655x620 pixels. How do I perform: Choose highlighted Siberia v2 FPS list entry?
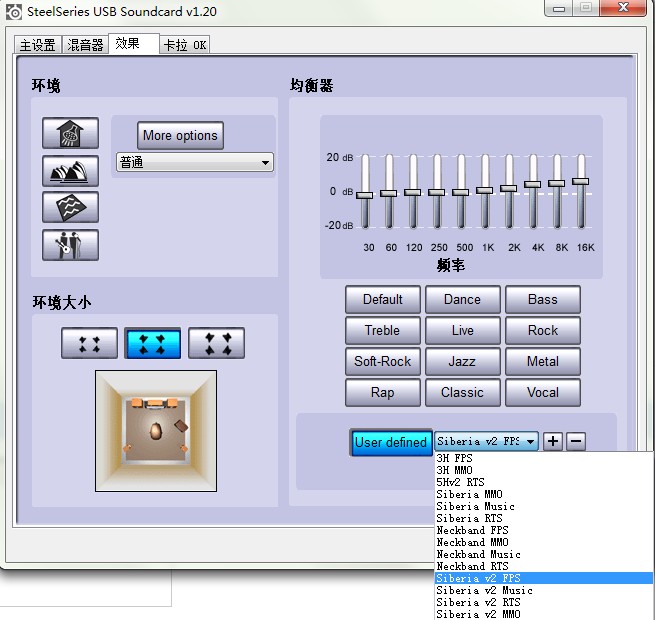point(544,578)
